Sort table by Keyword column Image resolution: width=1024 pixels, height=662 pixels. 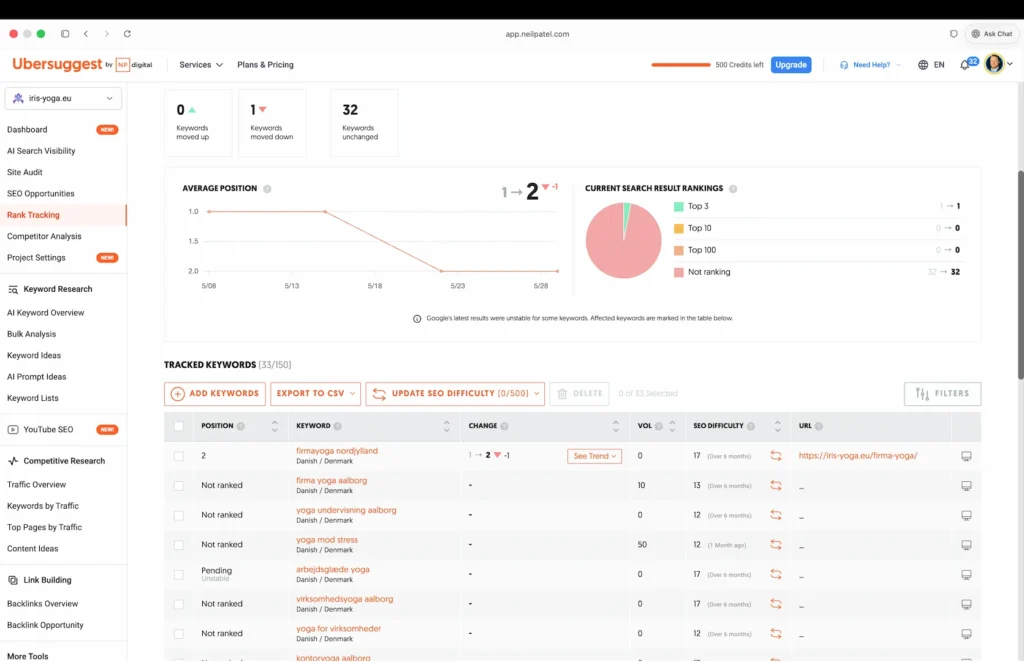pos(447,426)
